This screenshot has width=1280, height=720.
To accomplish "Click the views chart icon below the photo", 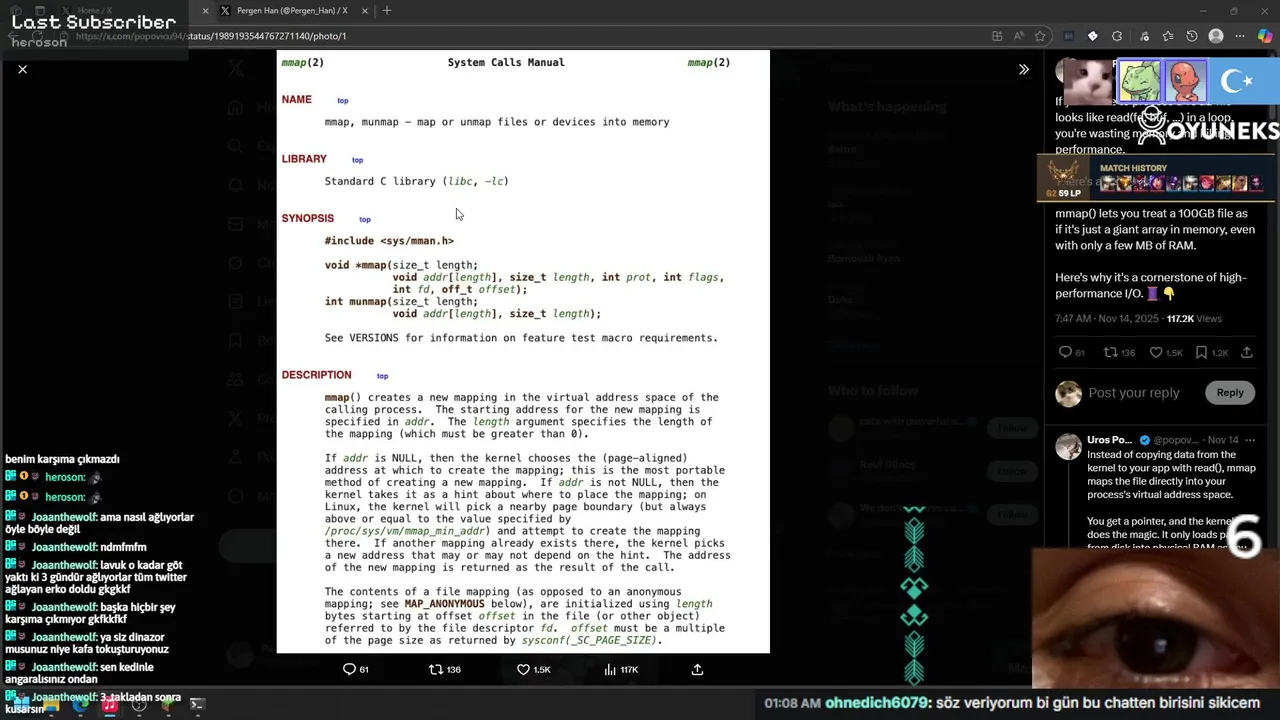I will (x=610, y=669).
